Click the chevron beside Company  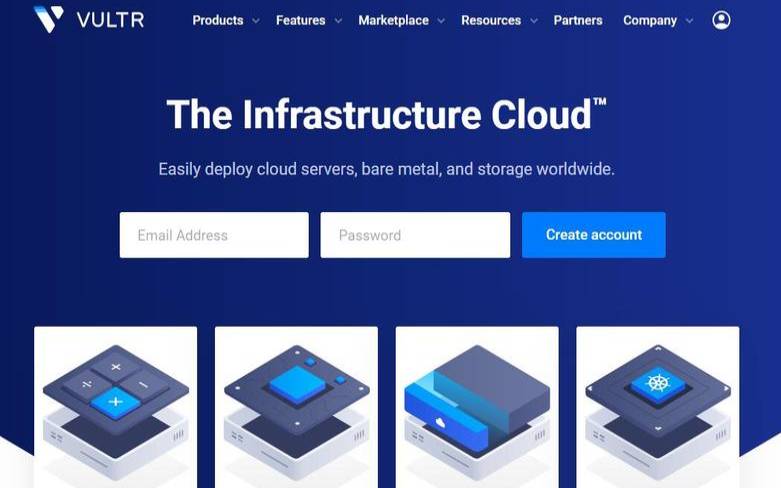(686, 21)
